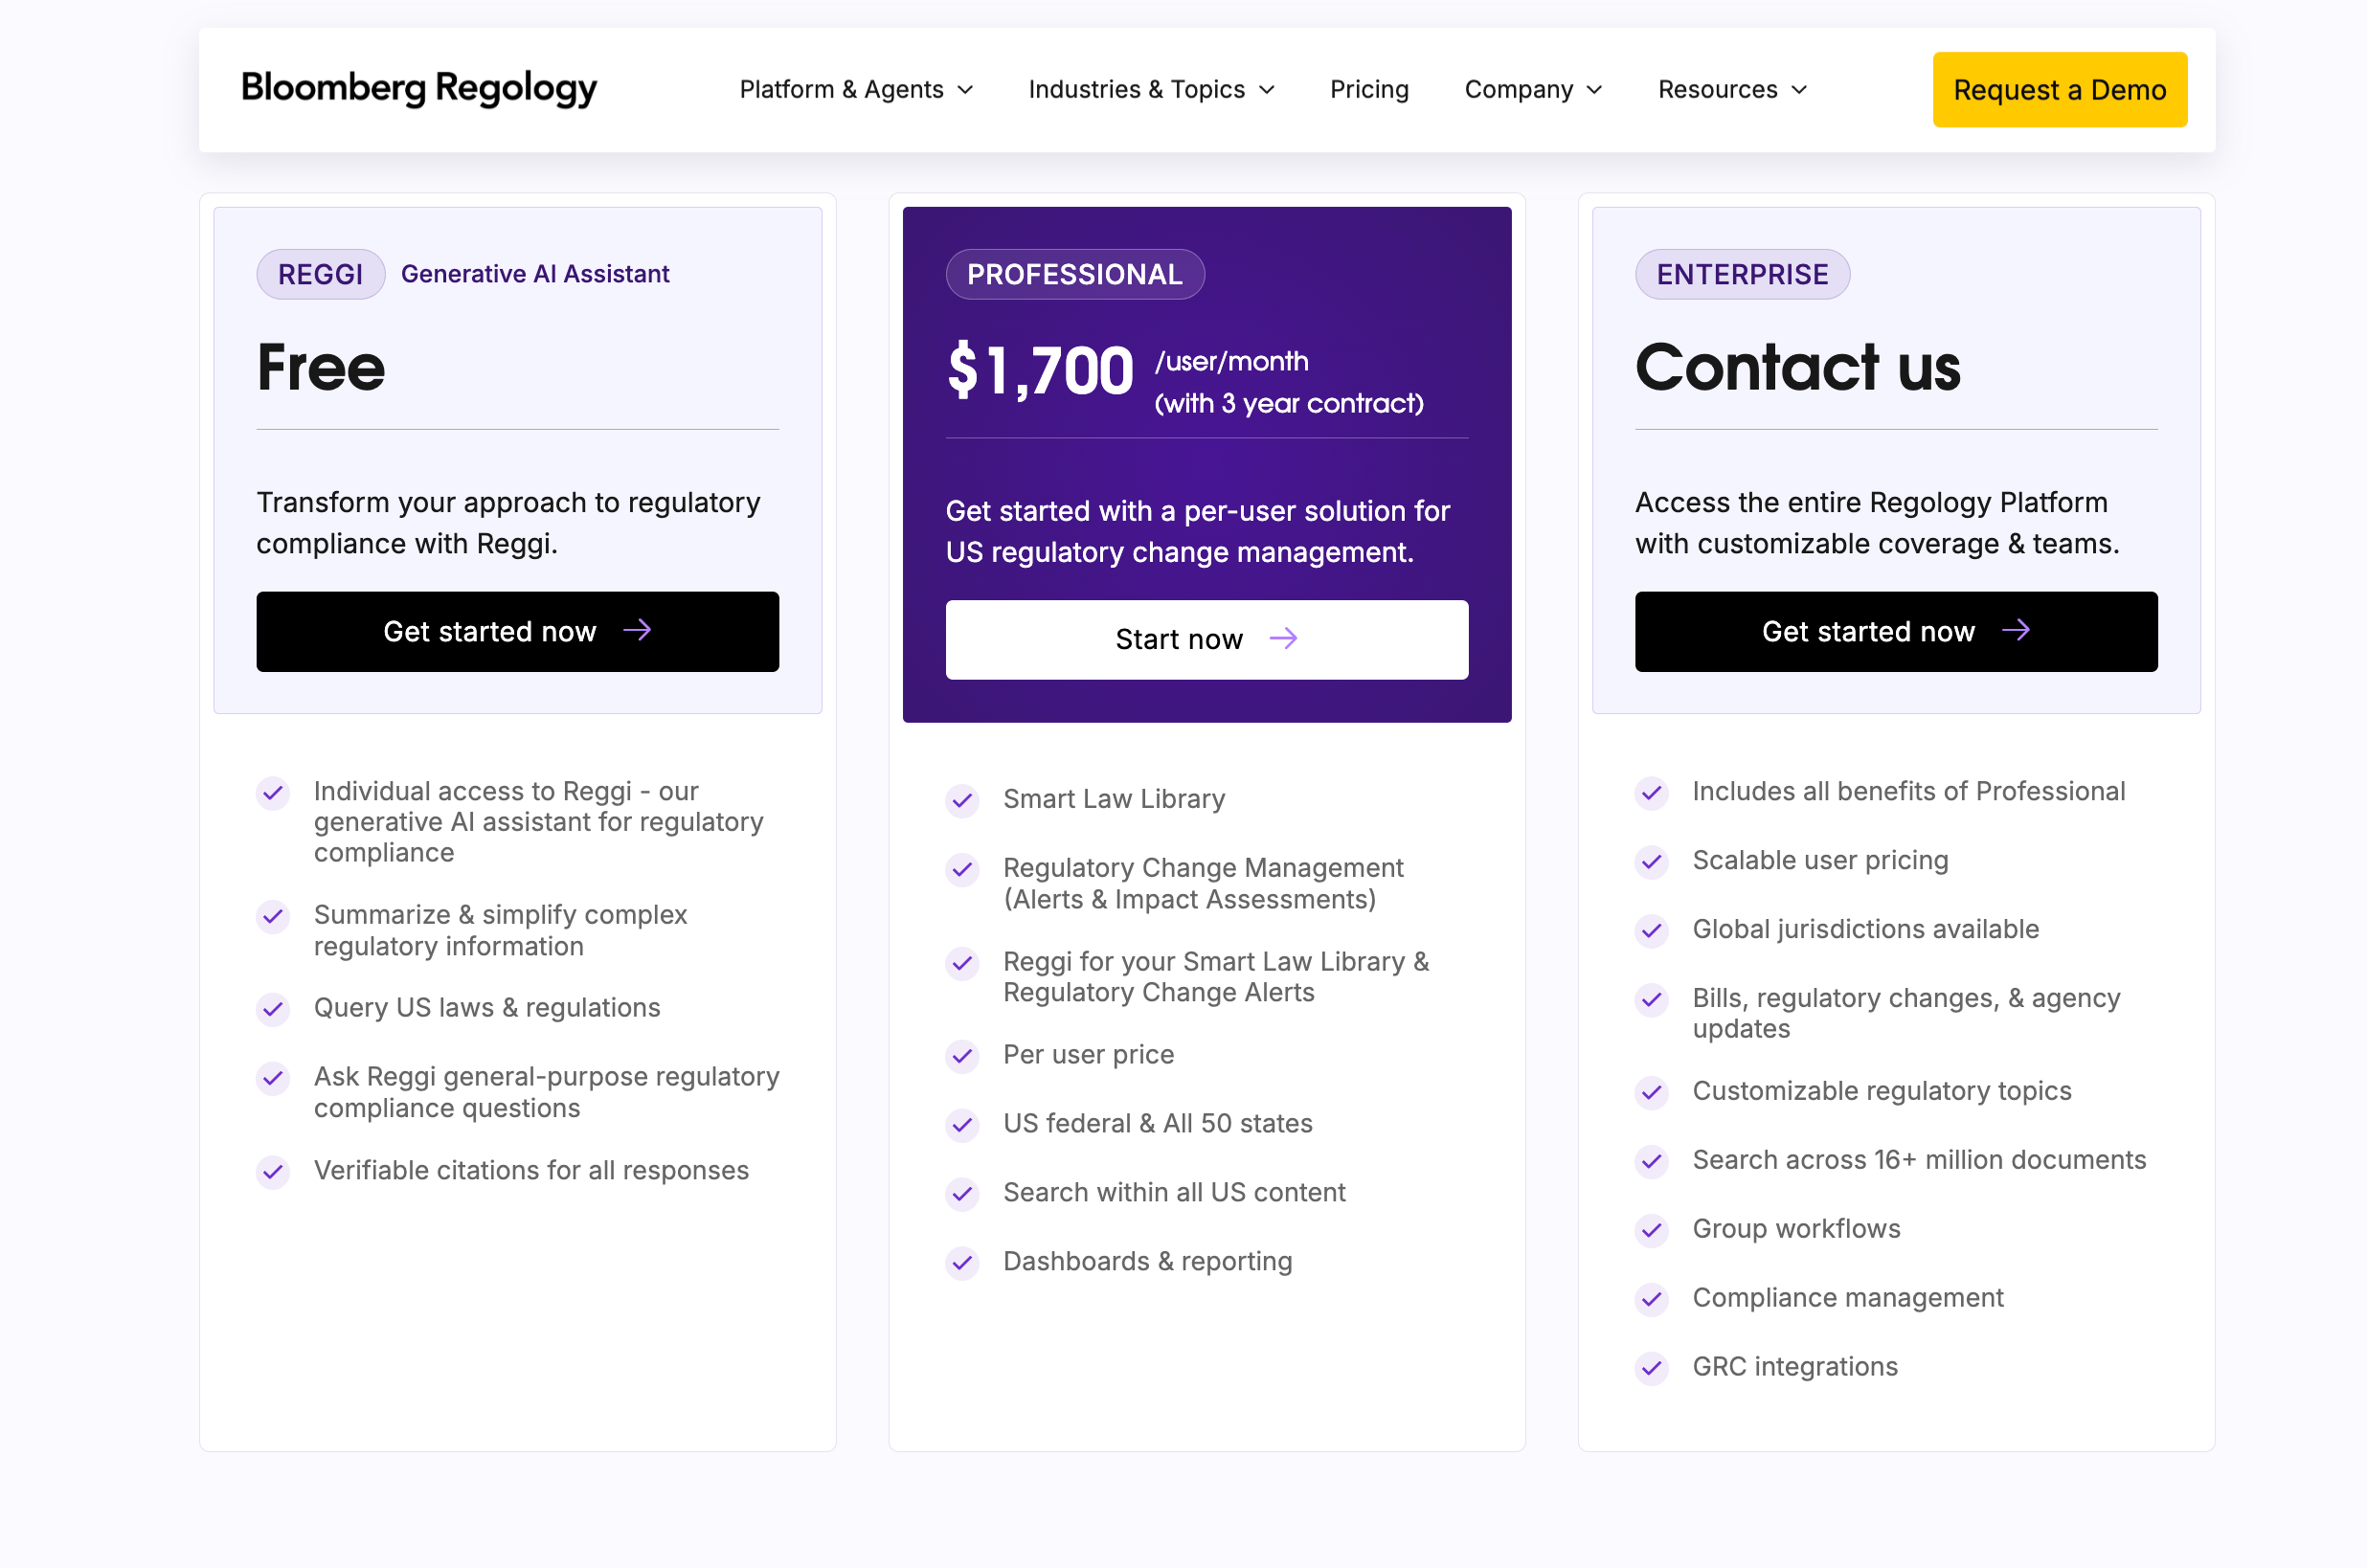Click checkmark next to Regulatory Change Management
Screen dimensions: 2367x1568
tap(962, 869)
